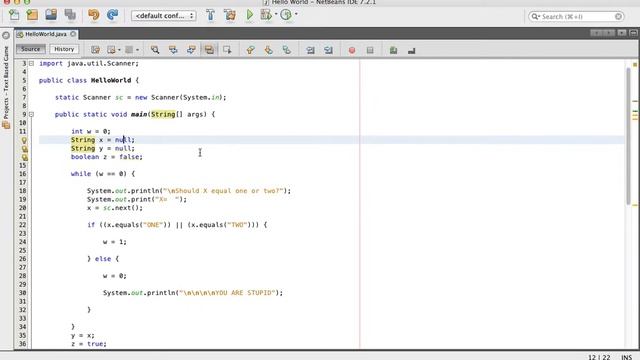This screenshot has width=640, height=360.
Task: Expand the back-navigation history dropdown arrow
Action: pos(119,50)
